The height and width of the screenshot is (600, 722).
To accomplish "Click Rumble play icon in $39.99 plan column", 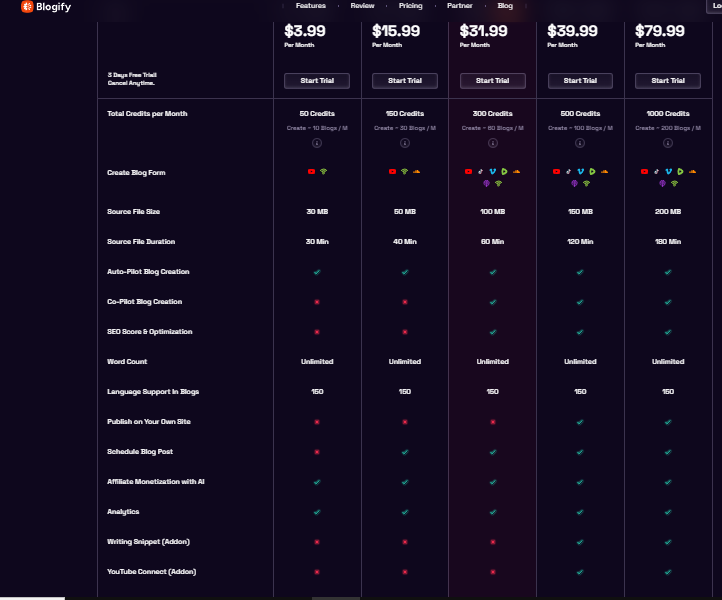I will (x=592, y=171).
